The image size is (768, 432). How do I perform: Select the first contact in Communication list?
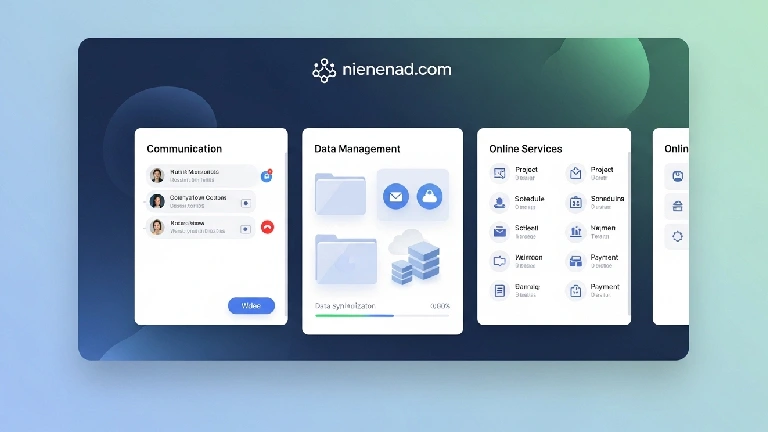200,176
